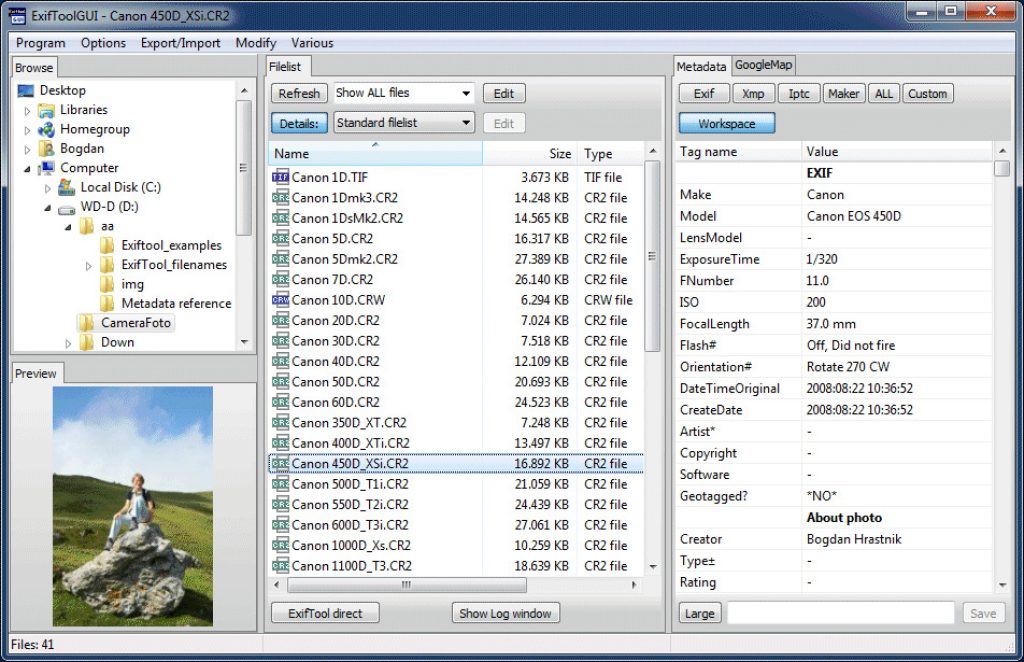Click the CR2 icon beside Canon 450D_XSi.CR2
This screenshot has width=1024, height=662.
(x=283, y=463)
